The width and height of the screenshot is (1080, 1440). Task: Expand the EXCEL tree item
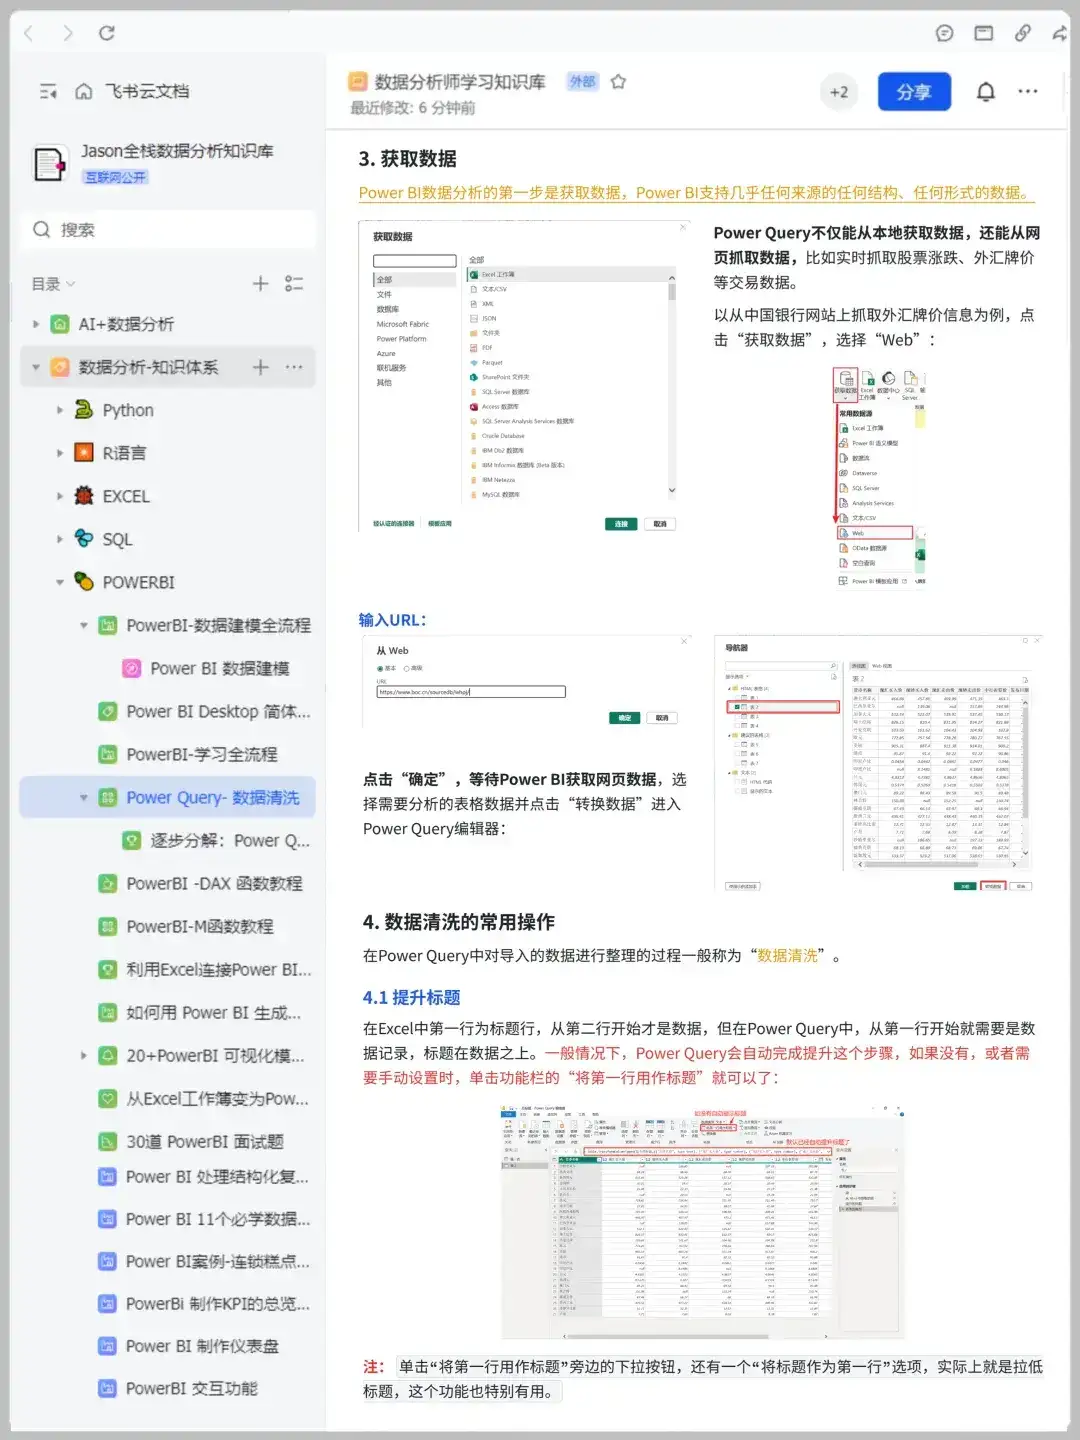(x=60, y=496)
